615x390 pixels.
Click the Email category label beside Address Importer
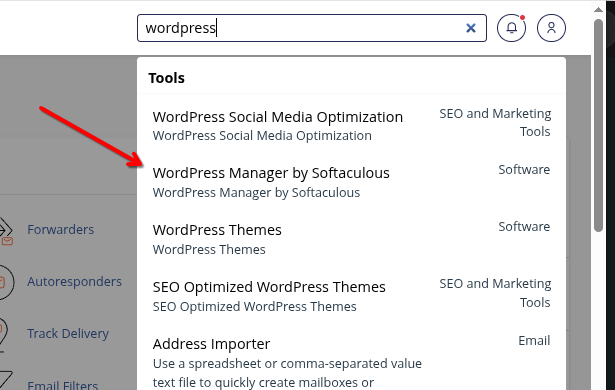tap(534, 340)
